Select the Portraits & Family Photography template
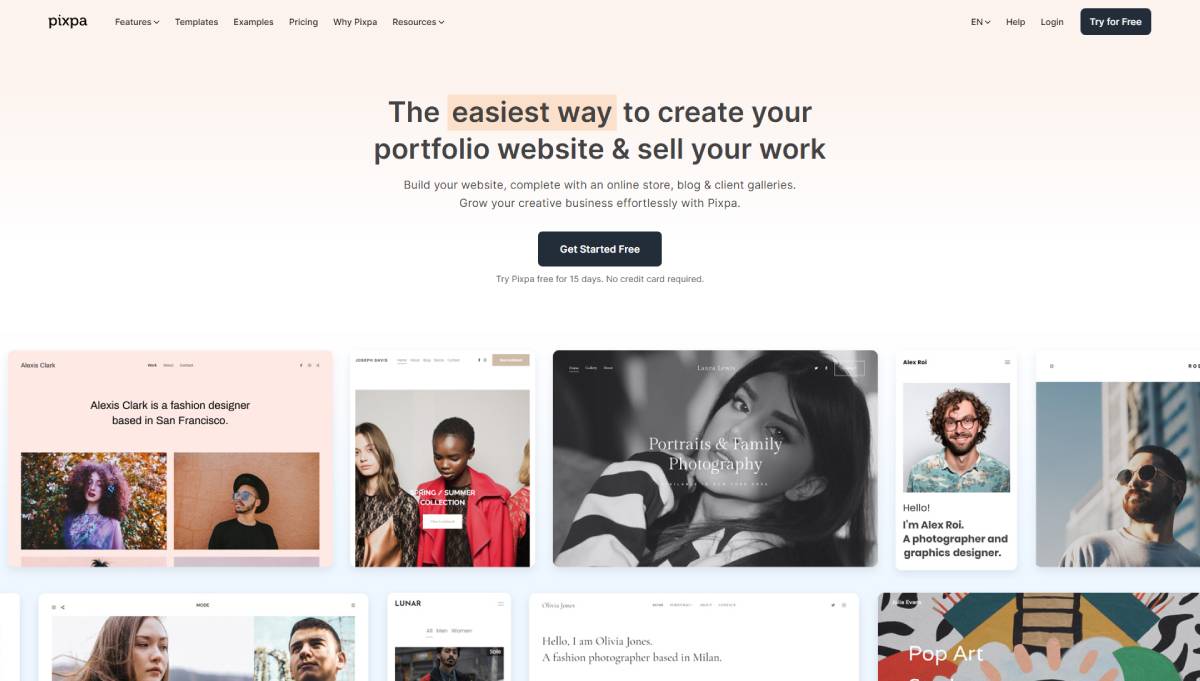The height and width of the screenshot is (681, 1200). pyautogui.click(x=715, y=458)
